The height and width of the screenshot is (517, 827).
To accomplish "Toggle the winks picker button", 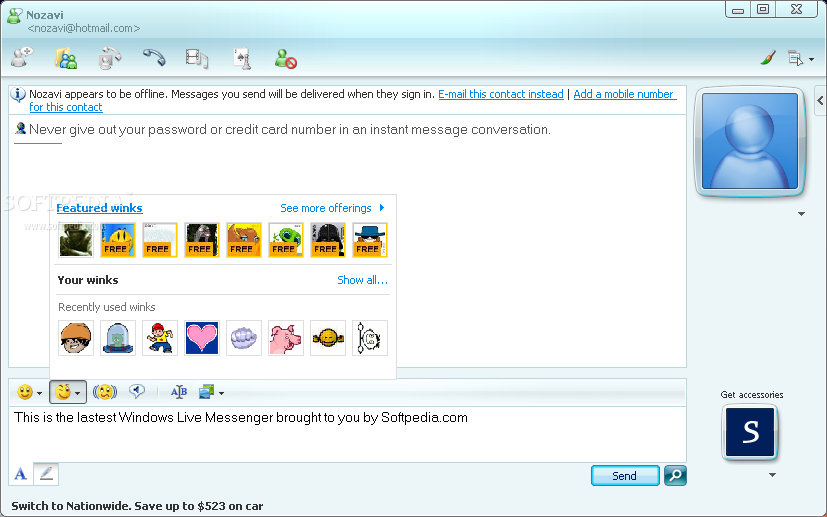I will 68,392.
